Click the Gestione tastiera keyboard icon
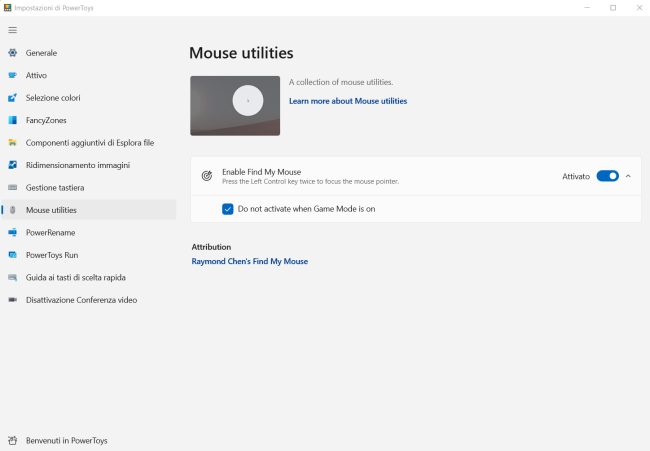 click(x=12, y=187)
